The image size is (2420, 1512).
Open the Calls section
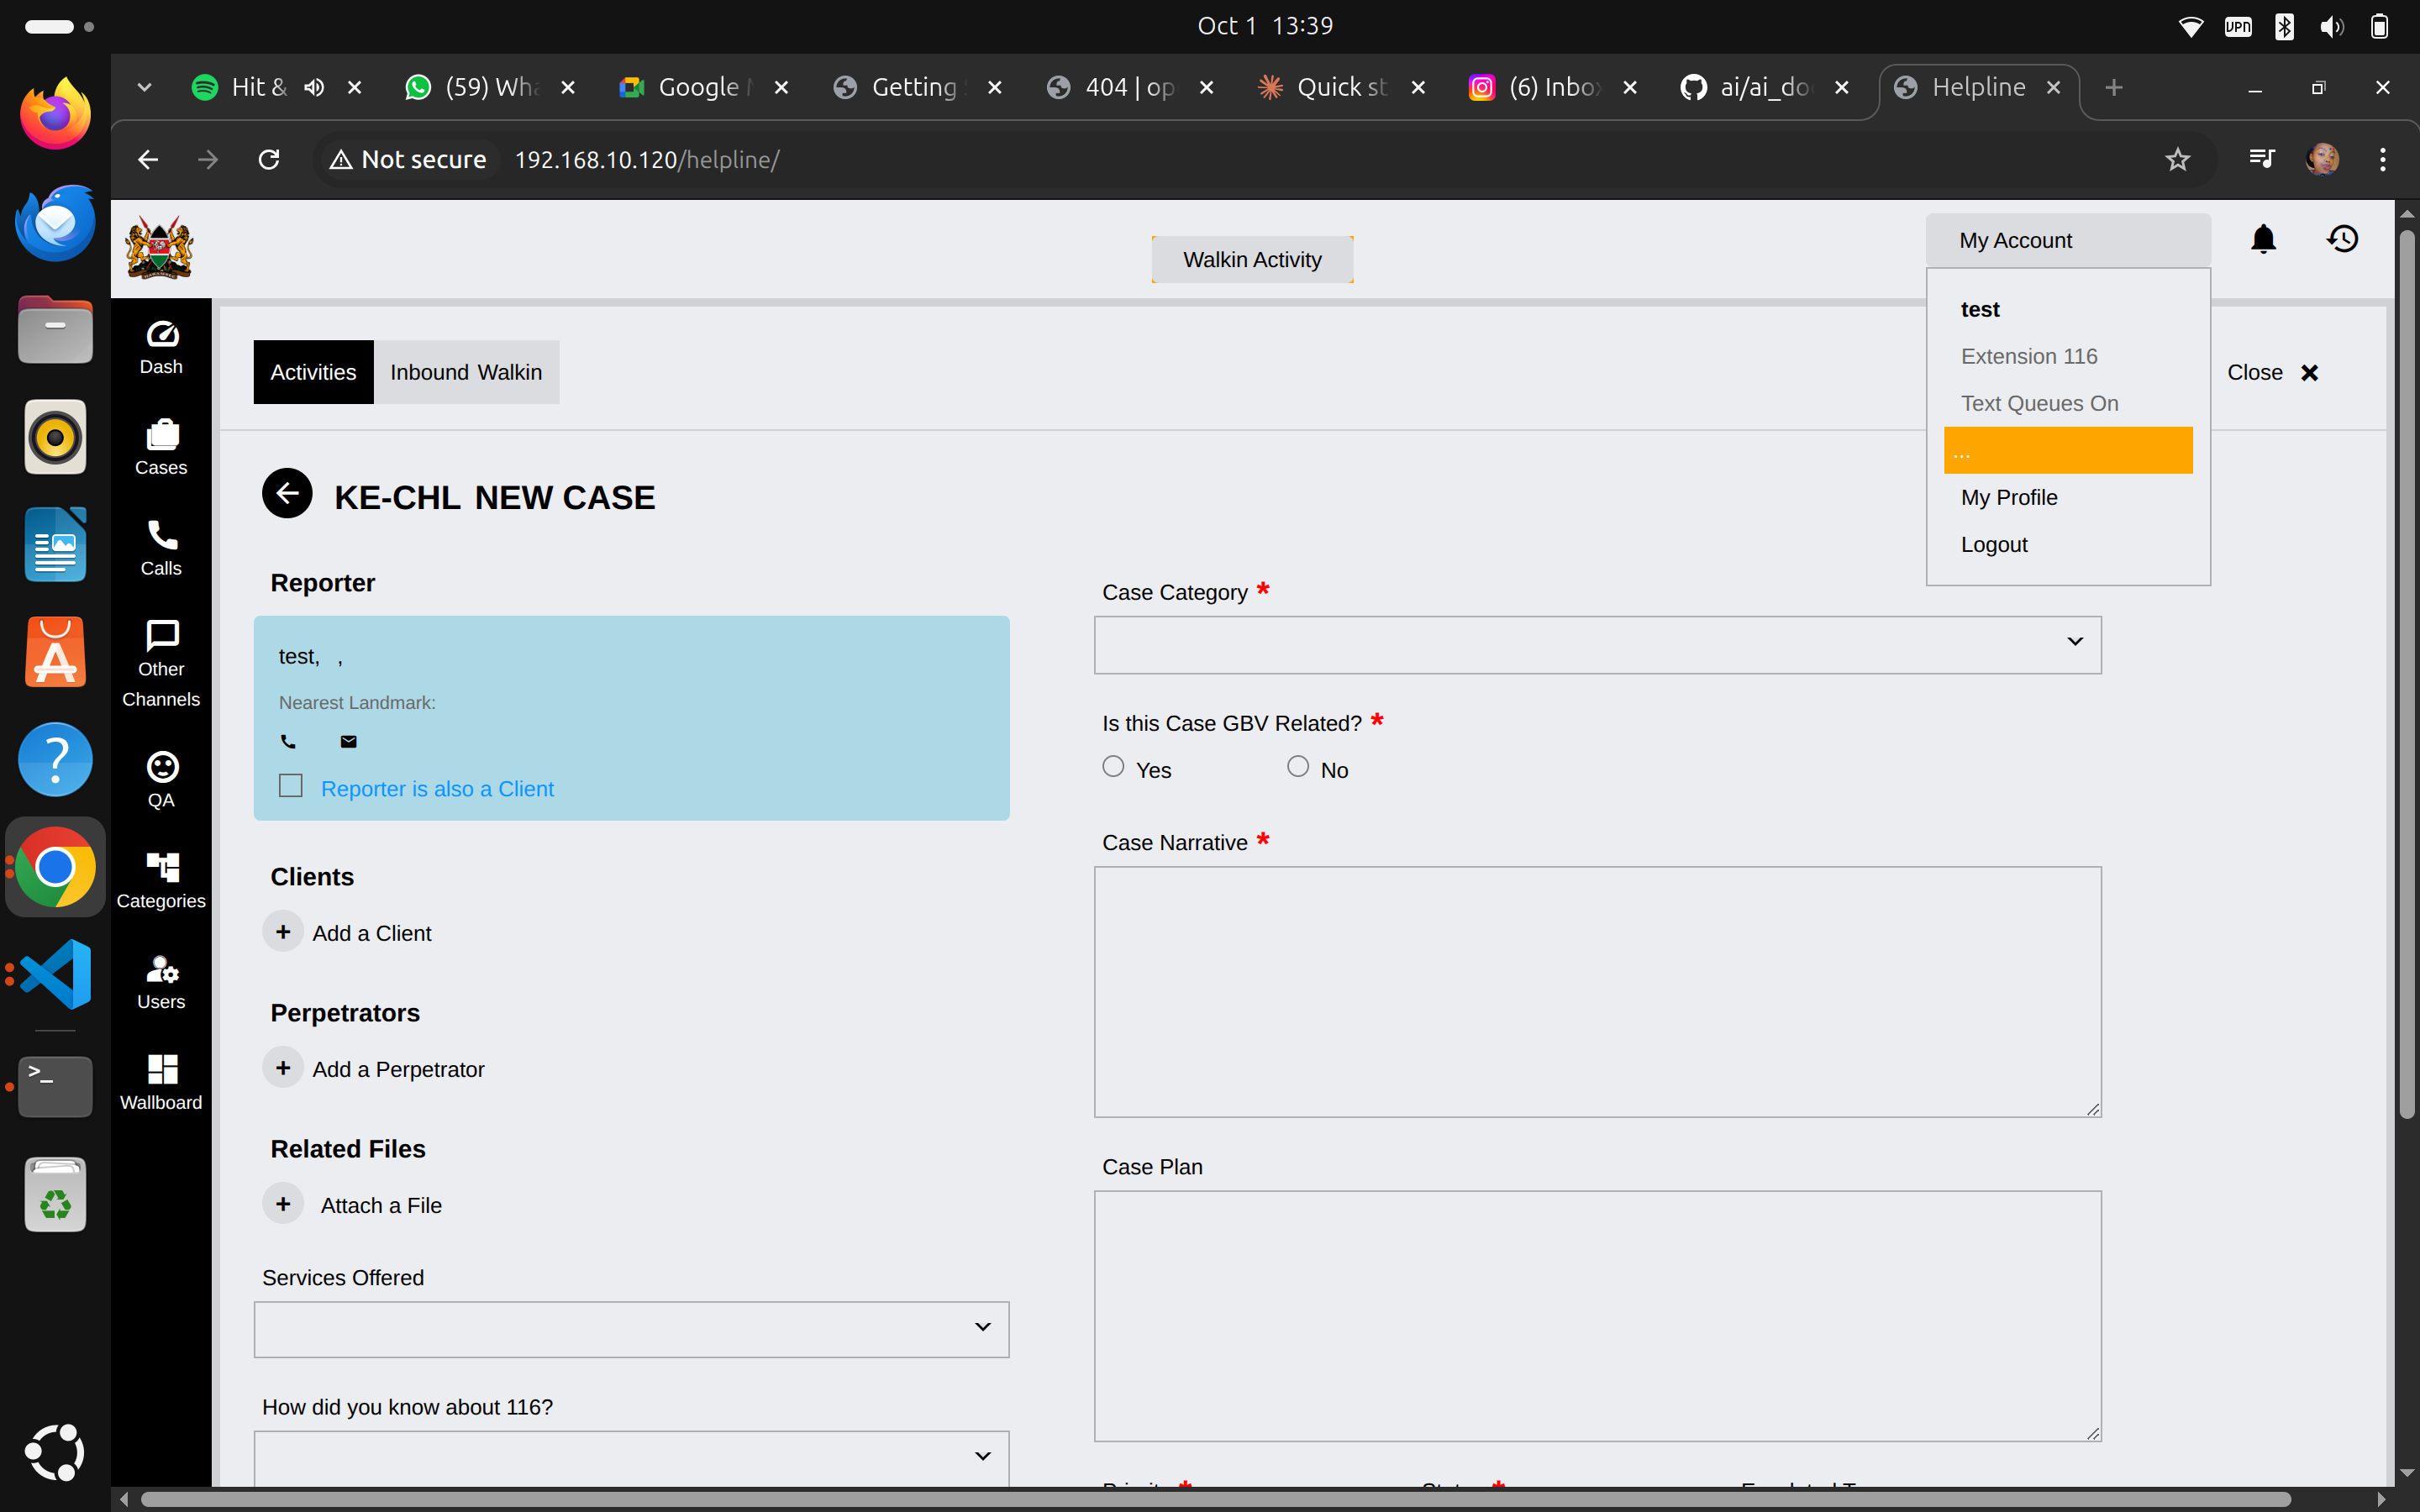tap(161, 547)
